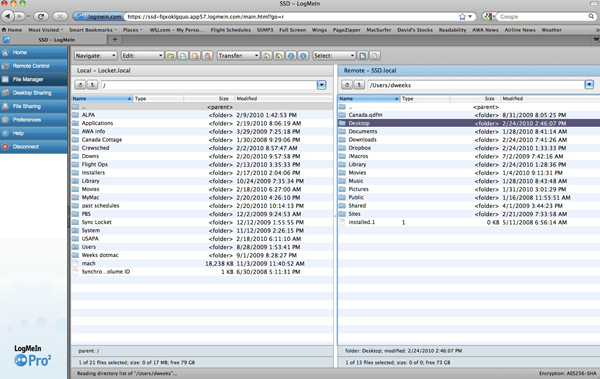Screen dimensions: 600x379
Task: Open the Flight Schedules bookmark
Action: [230, 30]
